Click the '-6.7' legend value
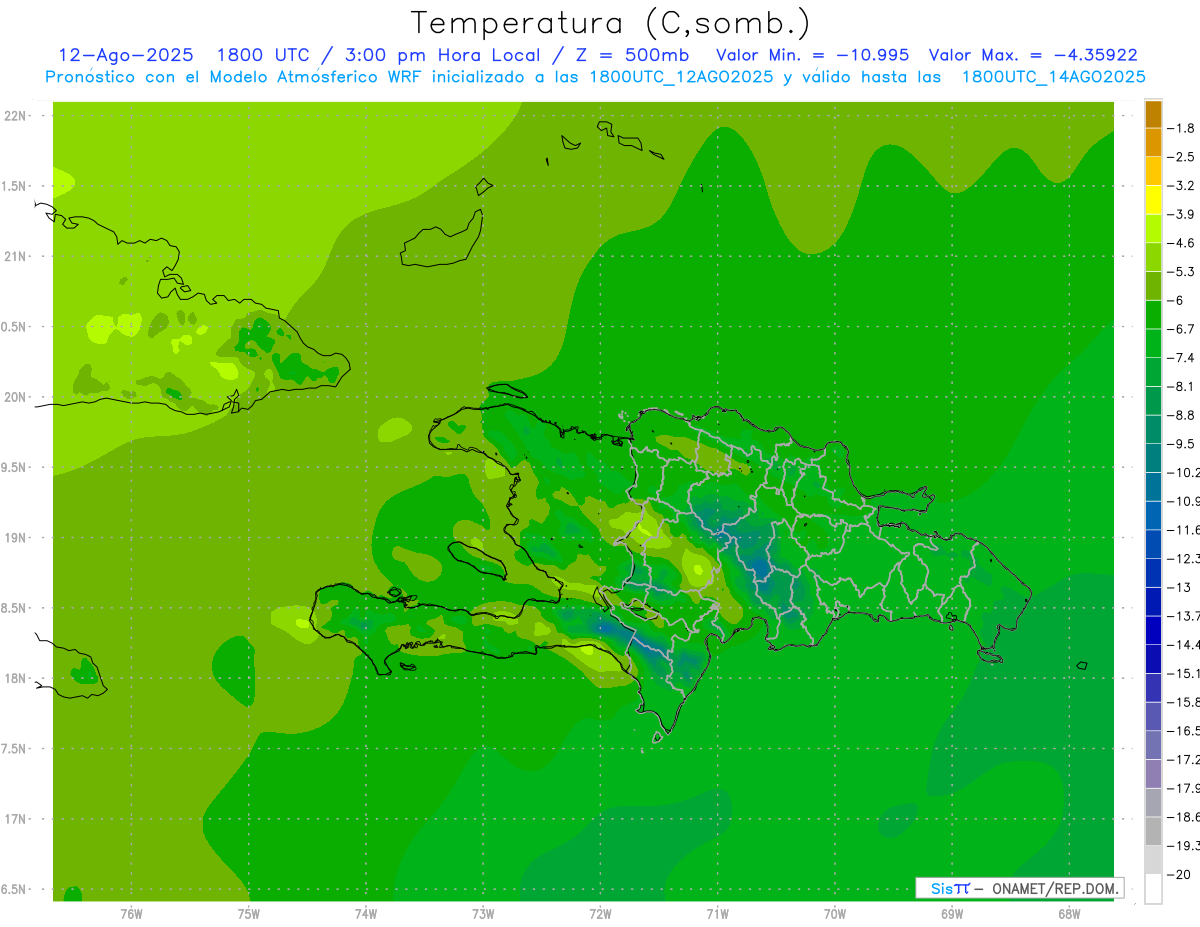 click(1183, 329)
